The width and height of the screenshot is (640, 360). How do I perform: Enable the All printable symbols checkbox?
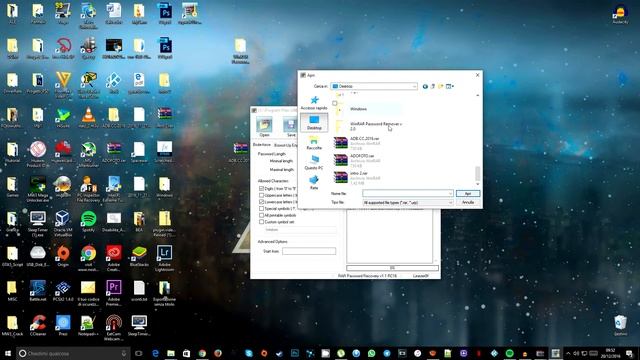click(261, 215)
